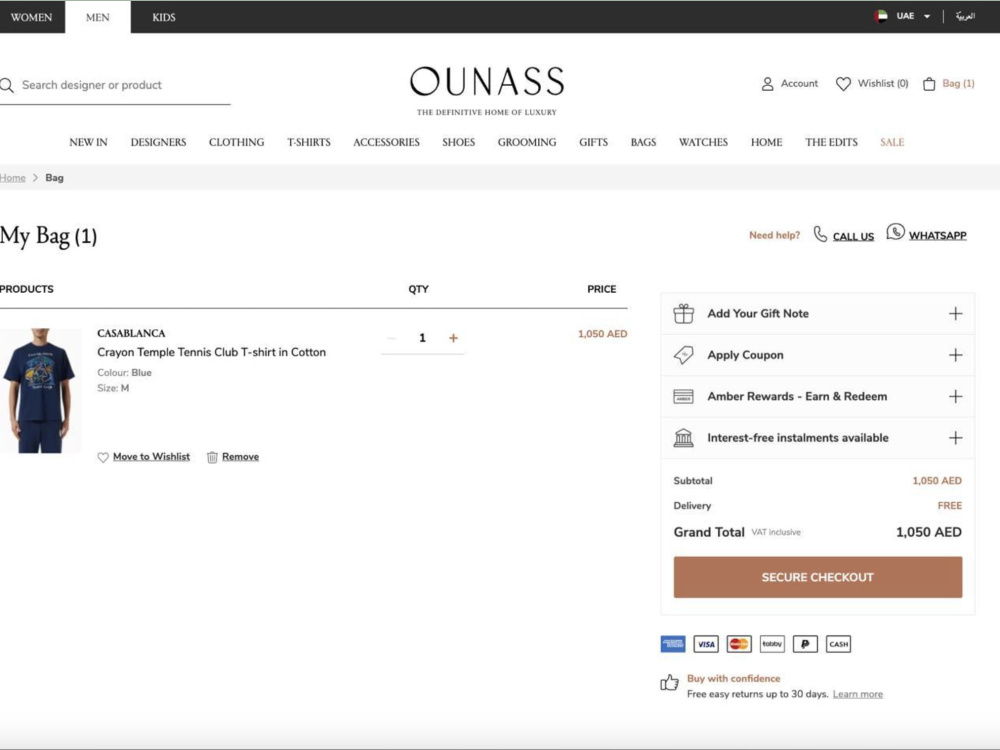
Task: Click Move to Wishlist link
Action: click(151, 457)
